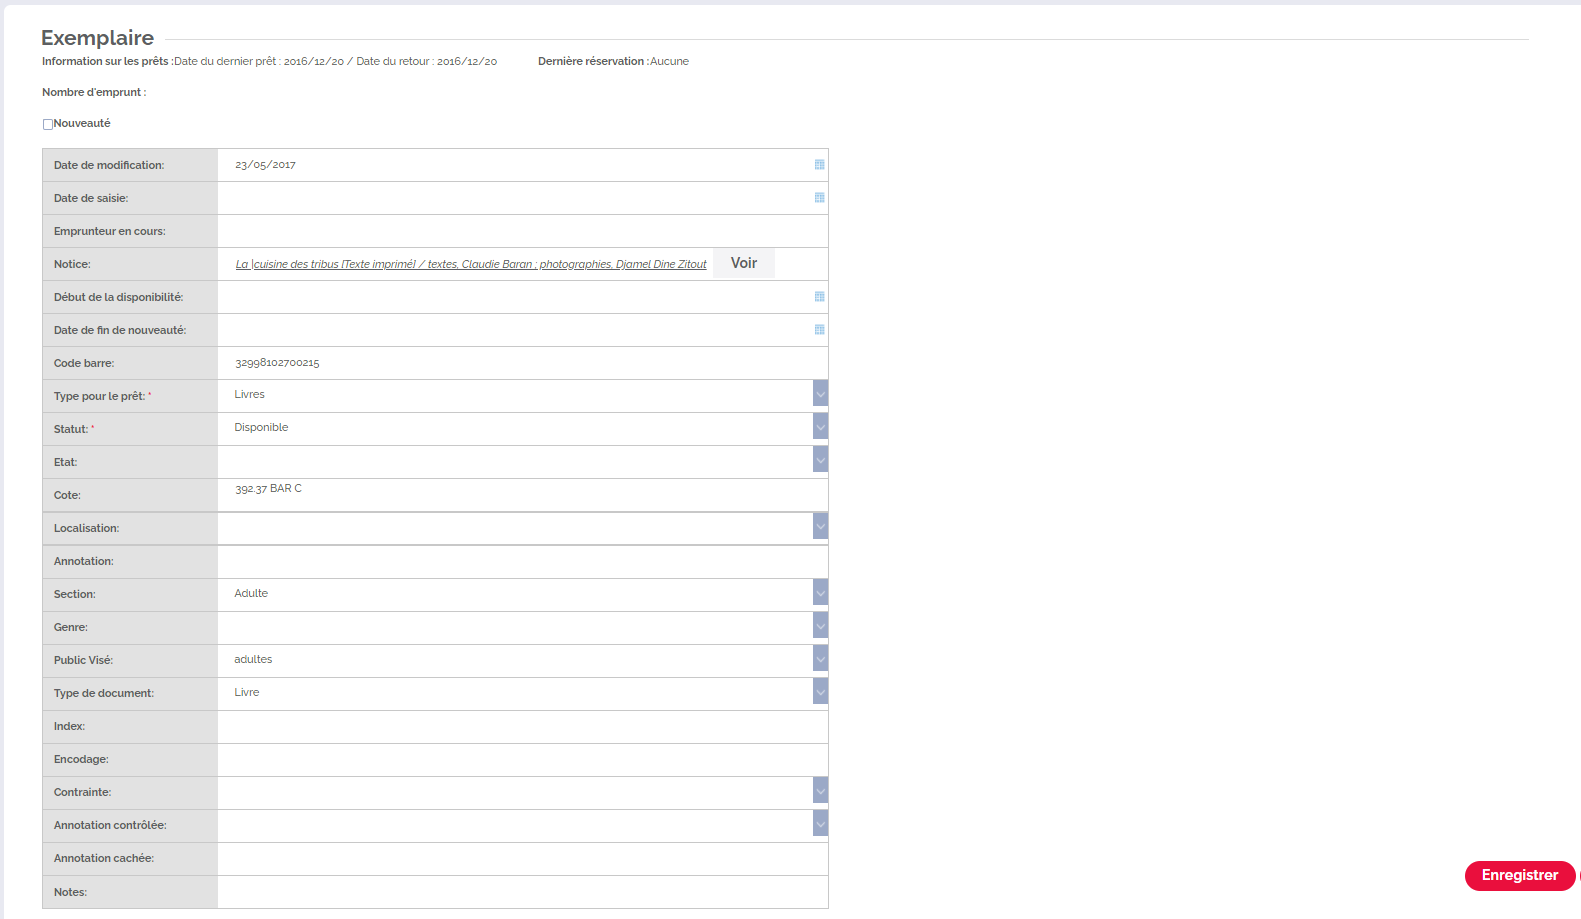Click the Code barre field 32998102700215

coord(522,363)
